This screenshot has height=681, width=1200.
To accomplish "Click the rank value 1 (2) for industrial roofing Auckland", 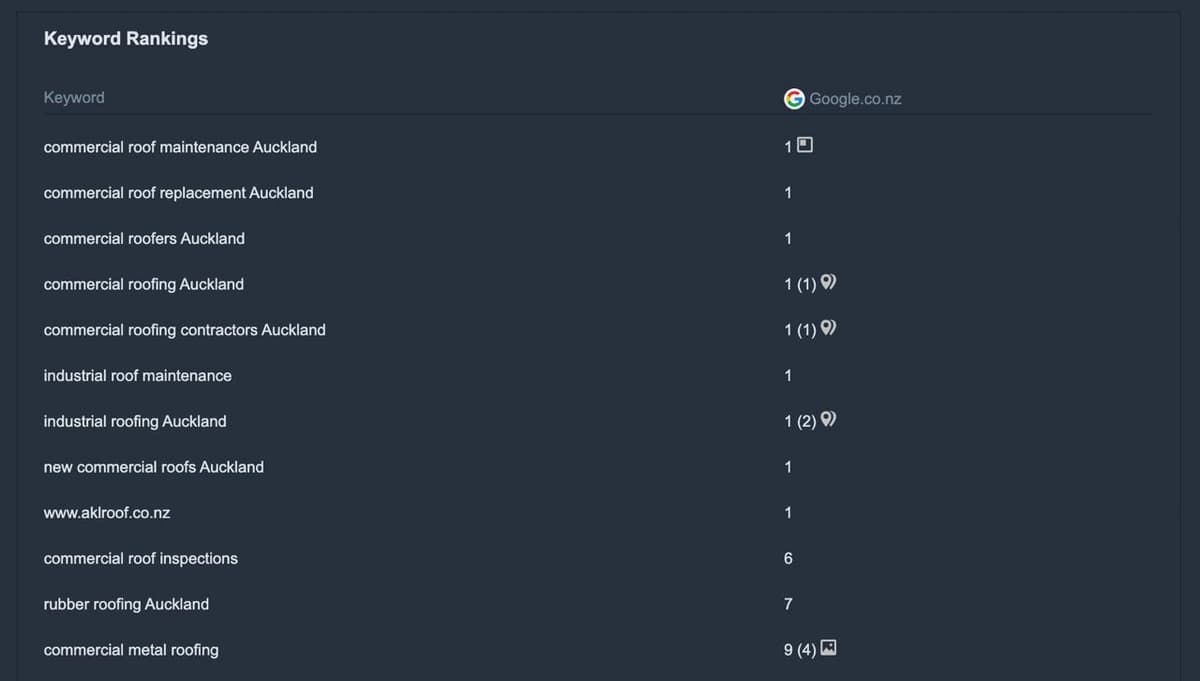I will [x=798, y=420].
